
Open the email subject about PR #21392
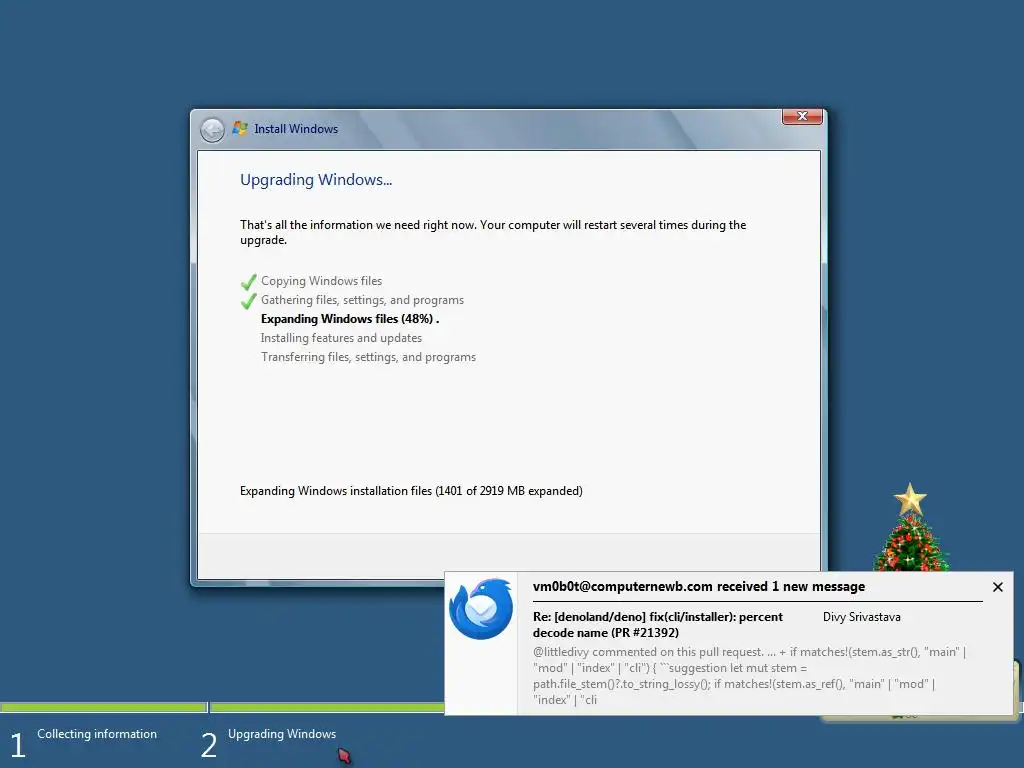658,624
